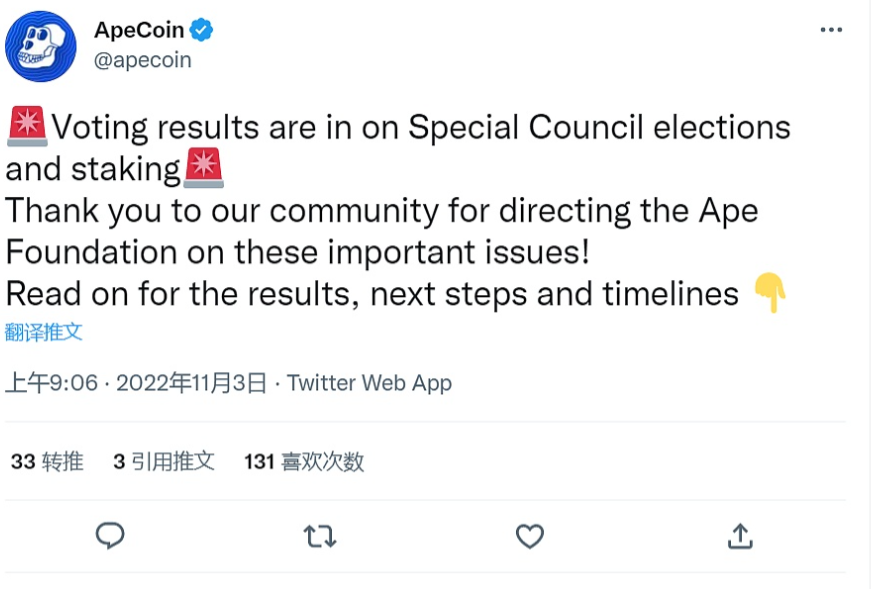Screen dimensions: 888x589
Task: Click the pointing-down hand emoji
Action: 769,293
